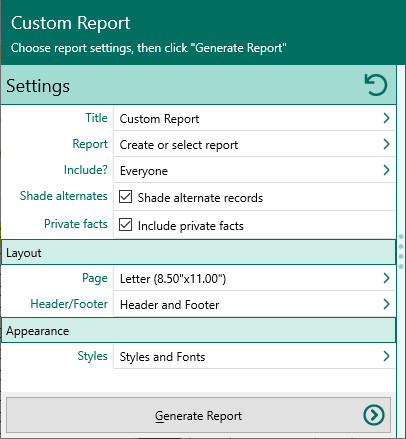406x439 pixels.
Task: Click the Styles label
Action: (x=92, y=356)
